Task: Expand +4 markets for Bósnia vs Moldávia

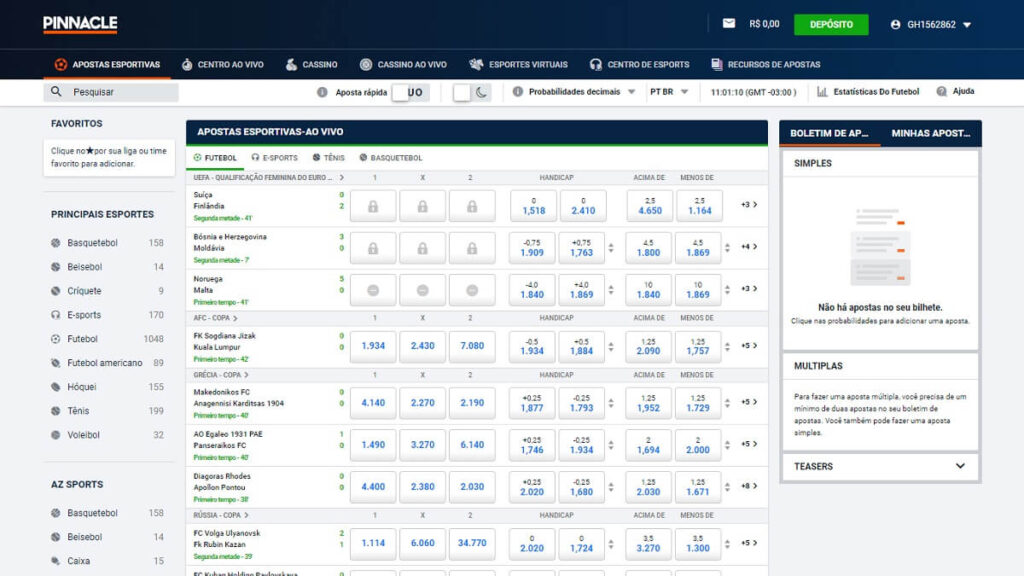Action: coord(749,246)
